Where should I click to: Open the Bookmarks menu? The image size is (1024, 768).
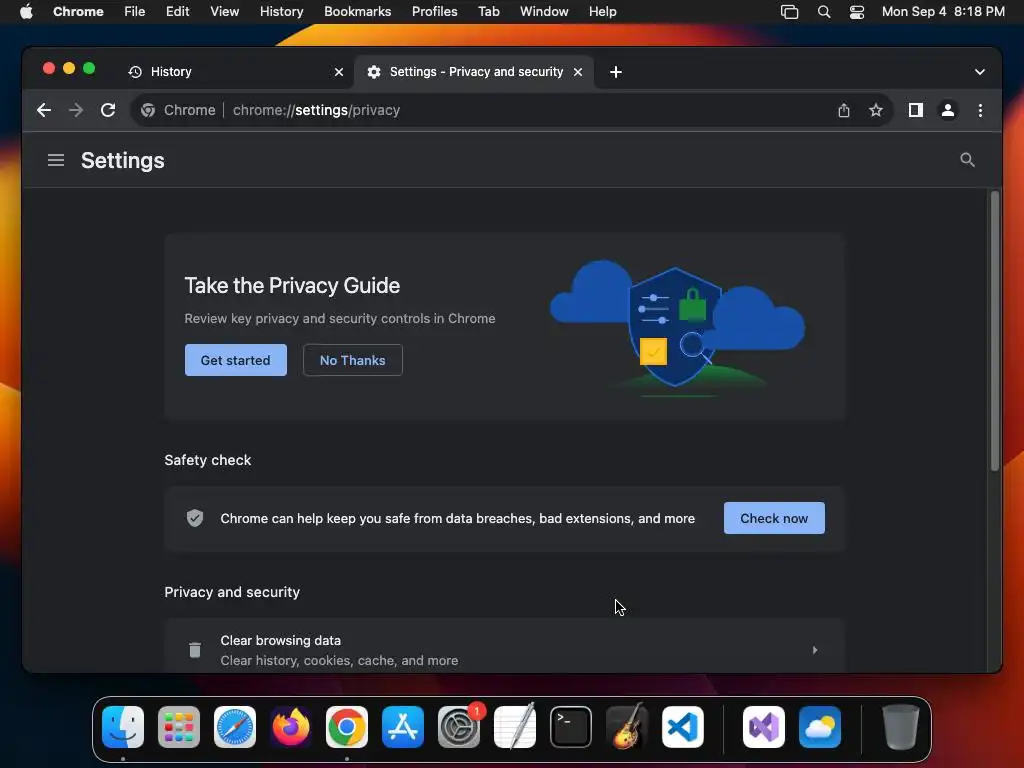pyautogui.click(x=358, y=12)
